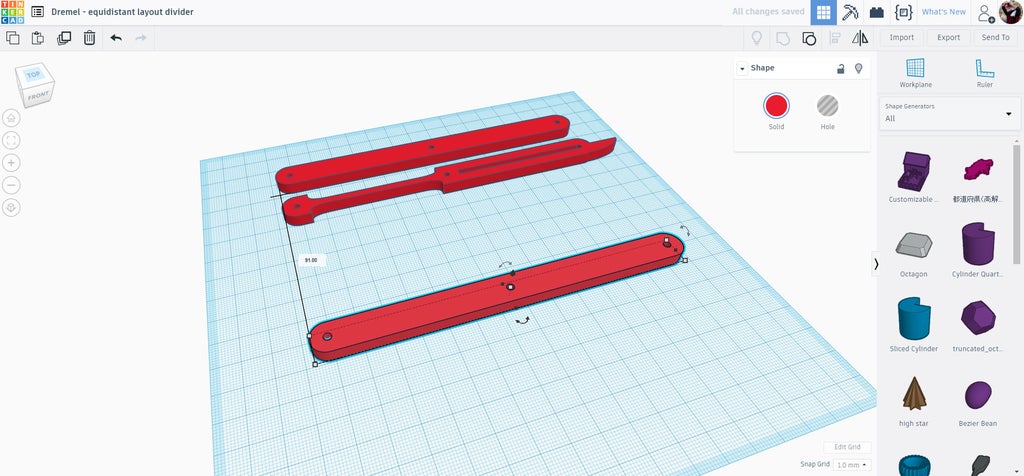Open the Blocks mode brick icon
Image resolution: width=1024 pixels, height=476 pixels.
tap(876, 12)
